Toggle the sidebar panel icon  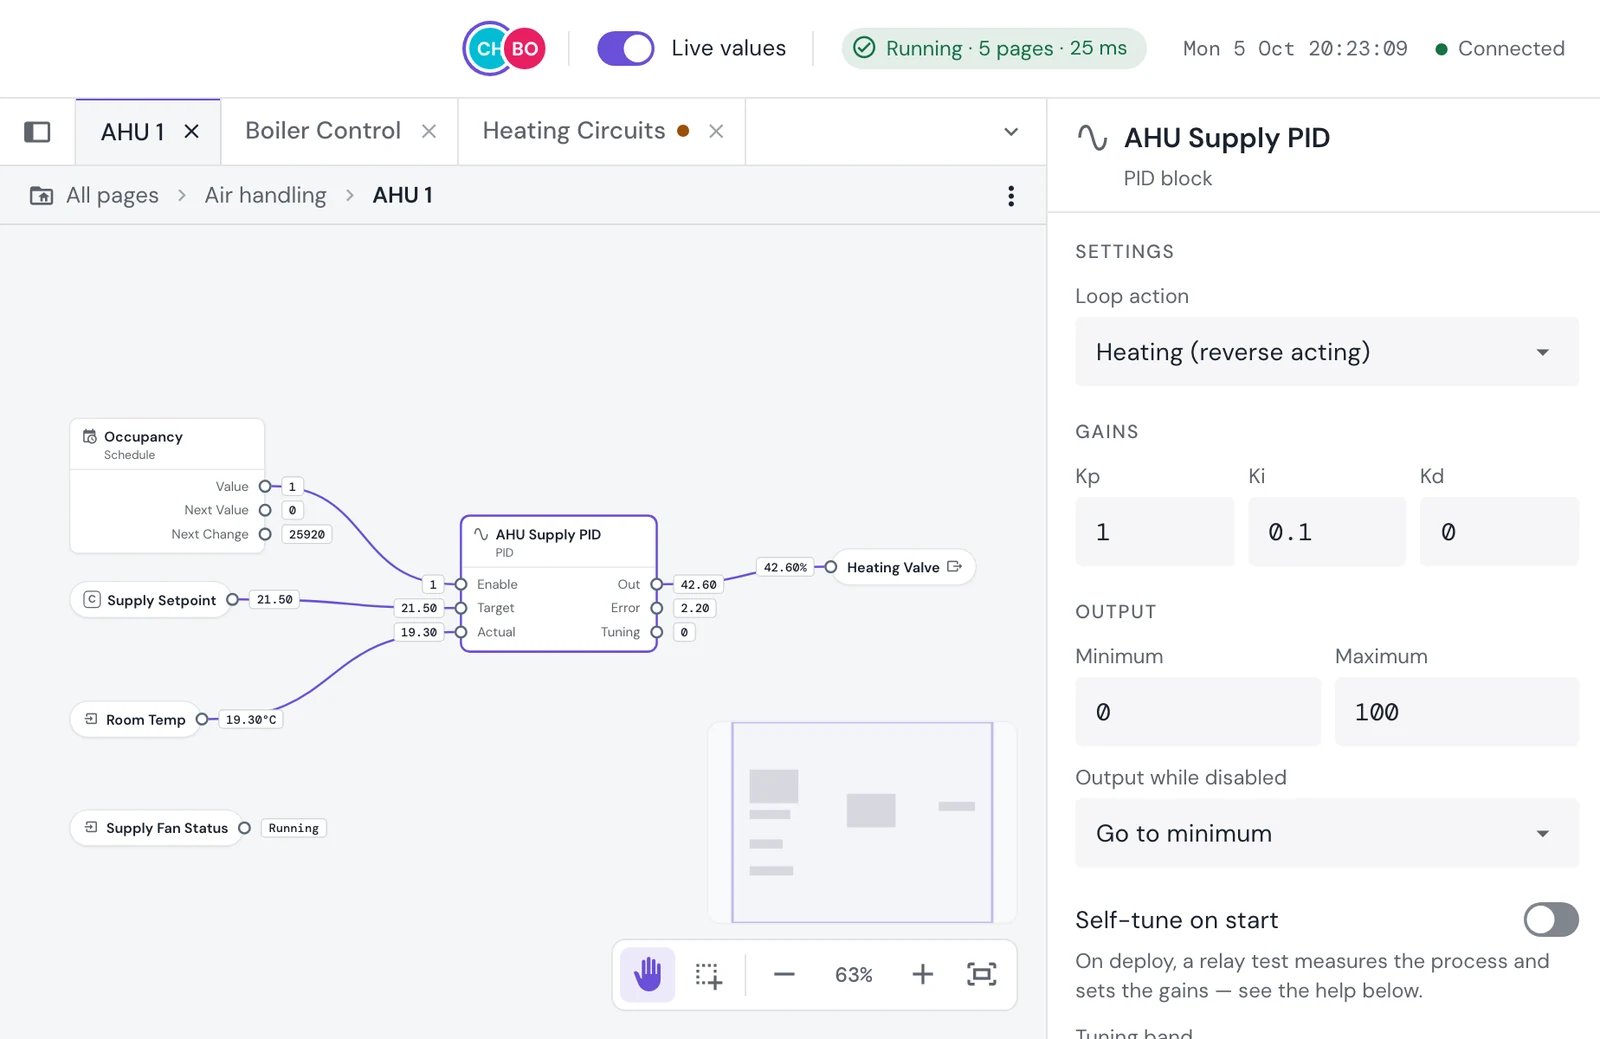tap(37, 132)
